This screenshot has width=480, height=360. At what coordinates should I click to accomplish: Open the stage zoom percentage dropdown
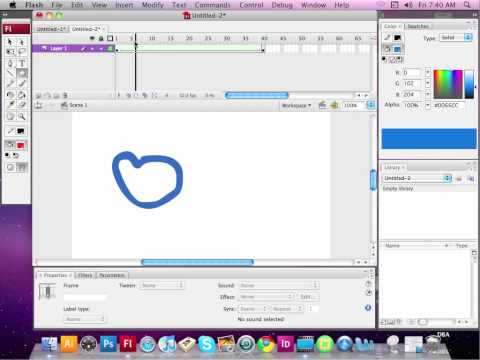coord(371,105)
